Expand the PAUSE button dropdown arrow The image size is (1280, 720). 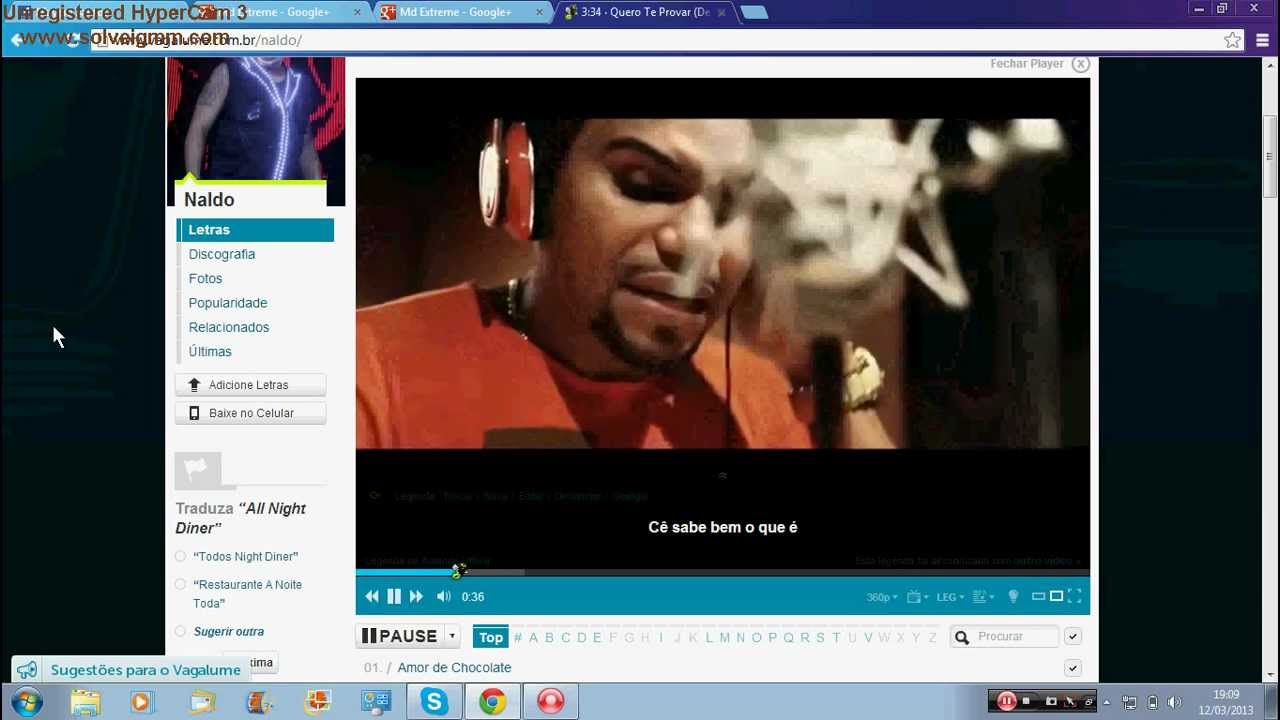point(452,636)
